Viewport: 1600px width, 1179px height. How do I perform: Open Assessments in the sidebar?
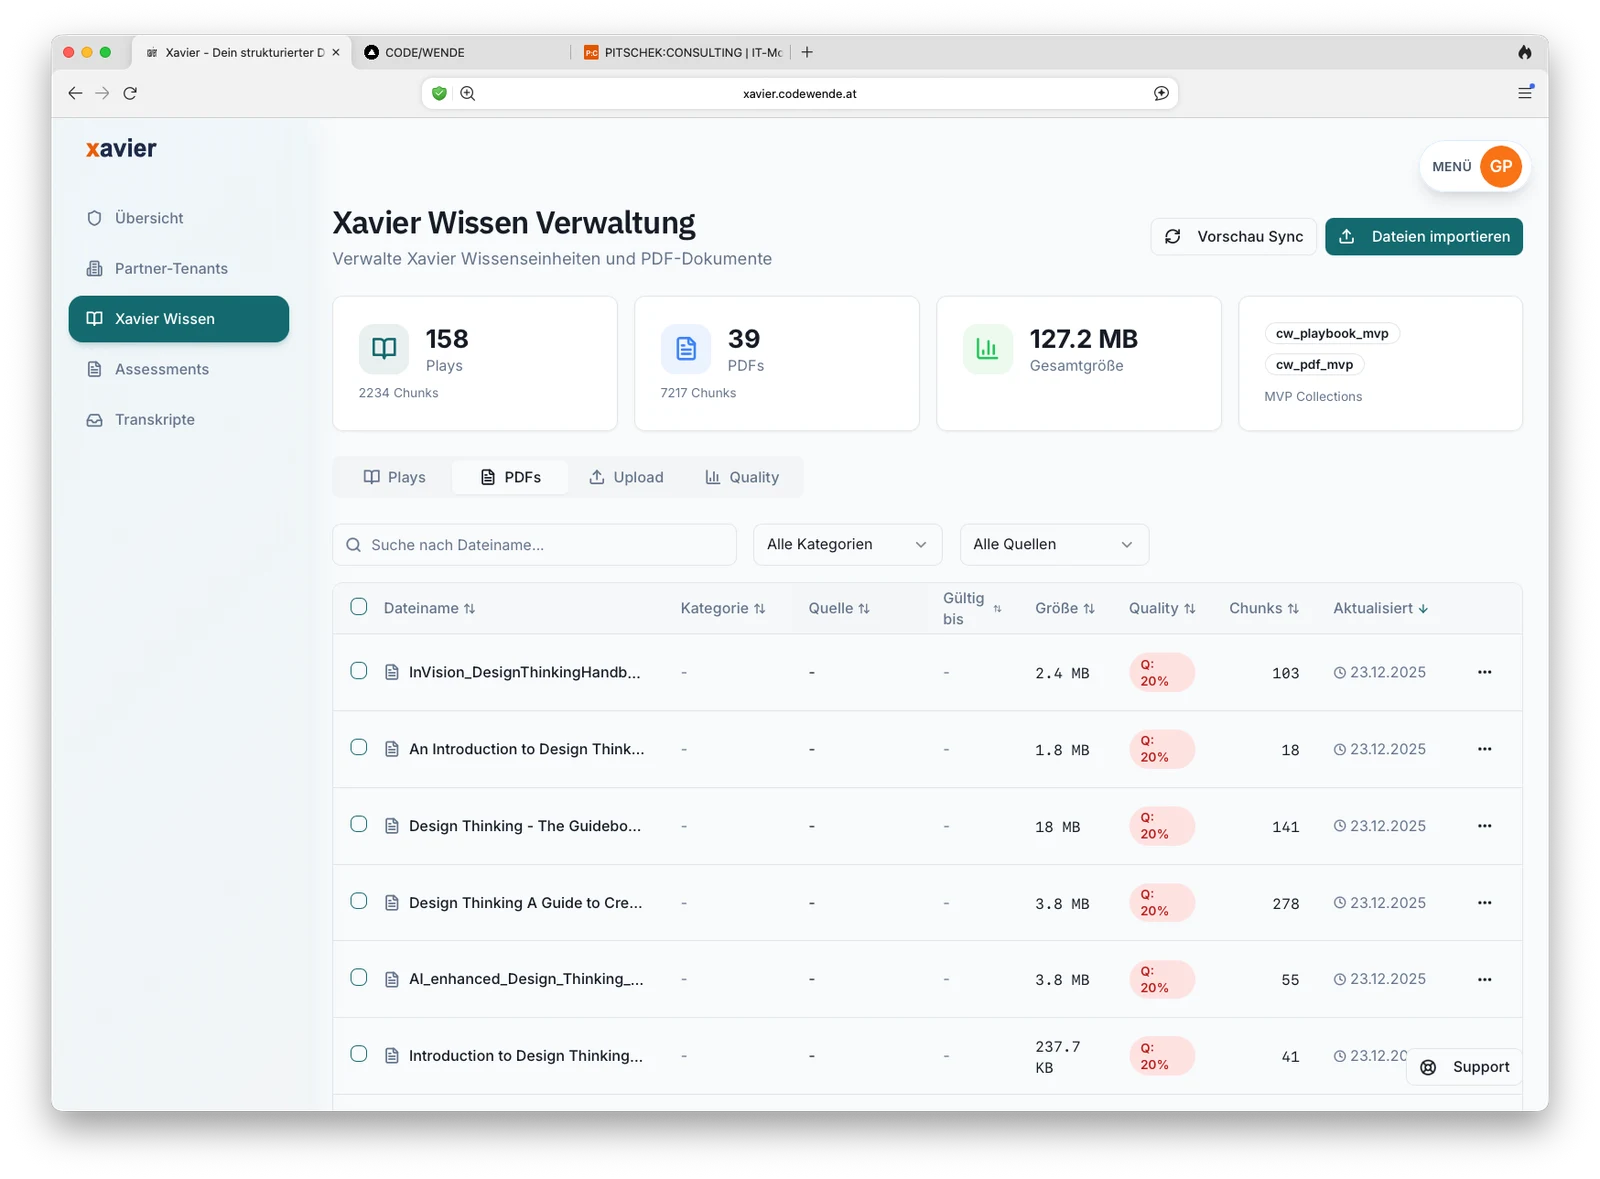(161, 369)
